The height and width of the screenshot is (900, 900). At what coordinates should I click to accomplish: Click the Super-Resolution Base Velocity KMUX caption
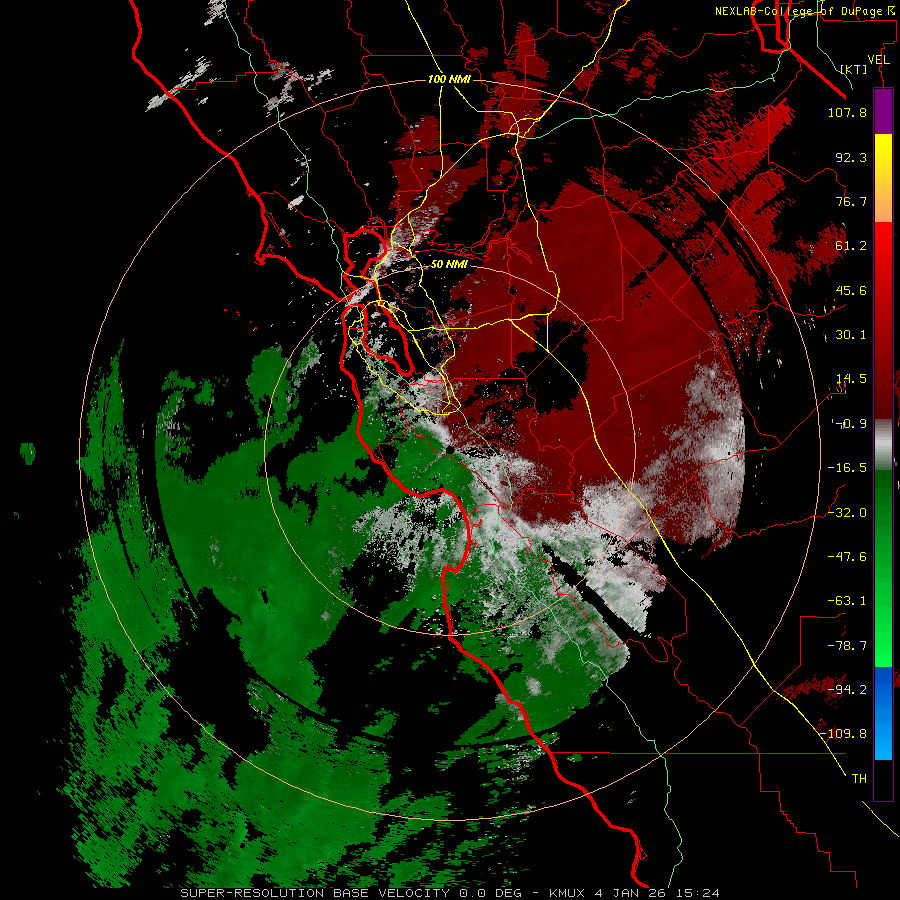point(450,893)
